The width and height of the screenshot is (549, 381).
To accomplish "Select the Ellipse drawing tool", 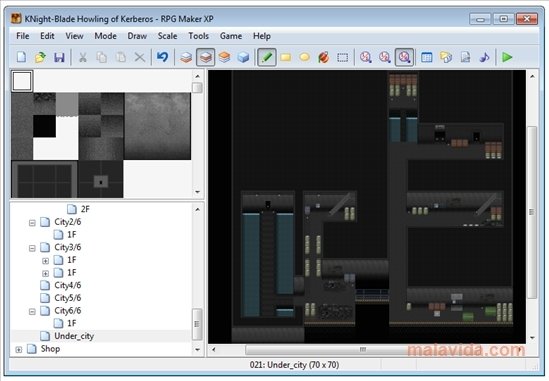I will 305,57.
